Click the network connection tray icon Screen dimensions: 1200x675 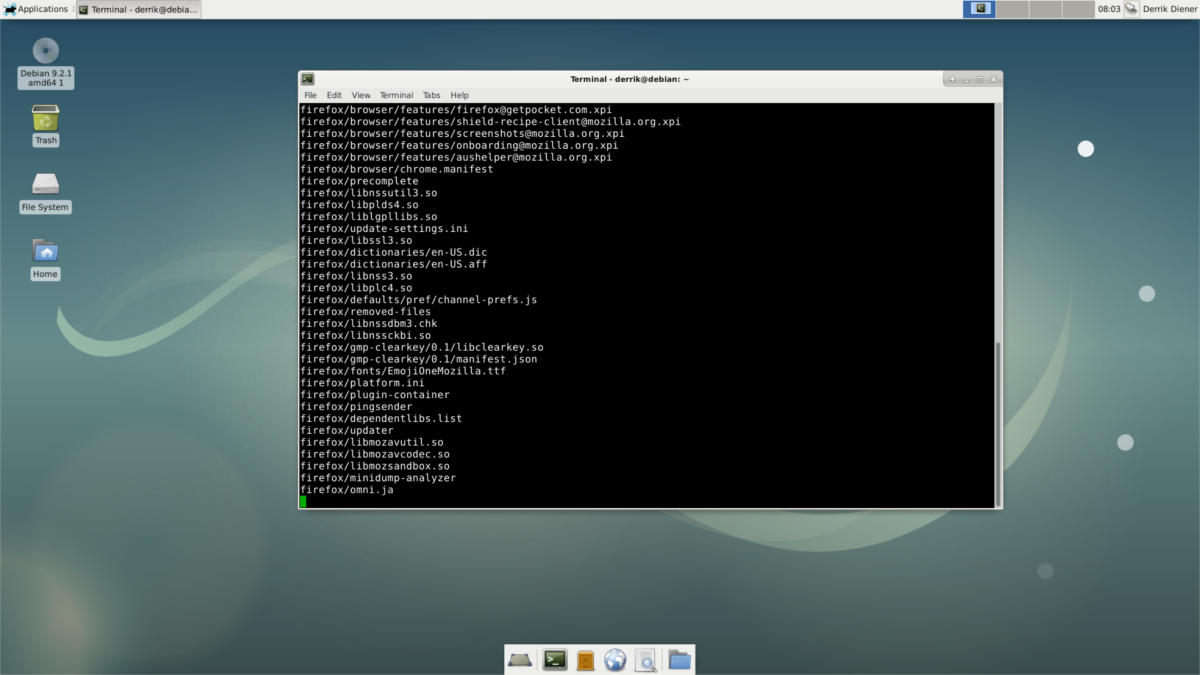[x=1131, y=9]
